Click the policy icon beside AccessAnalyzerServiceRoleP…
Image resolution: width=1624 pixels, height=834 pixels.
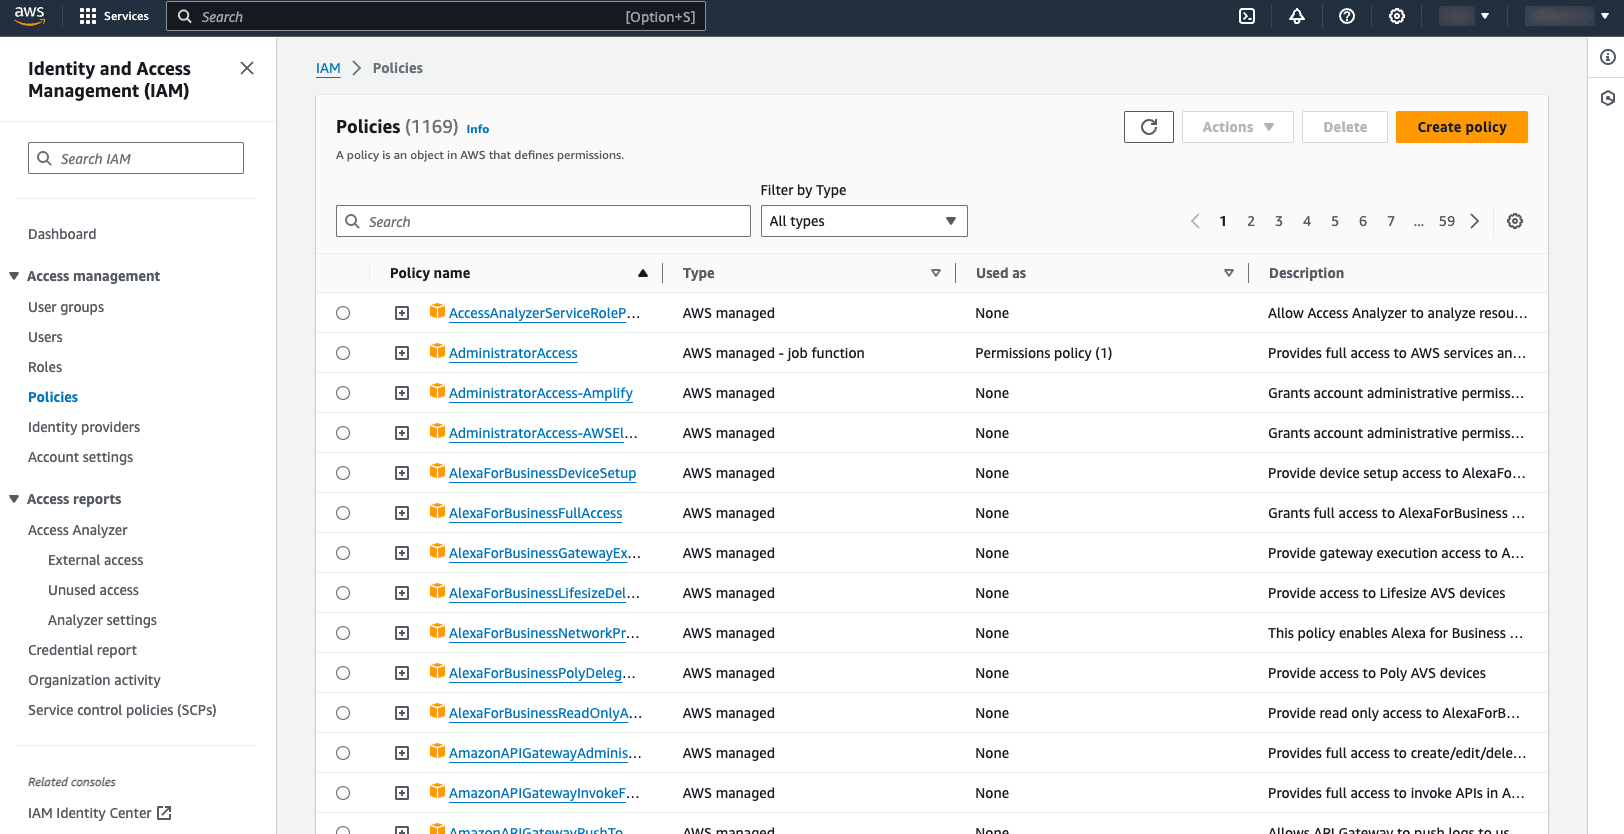437,311
